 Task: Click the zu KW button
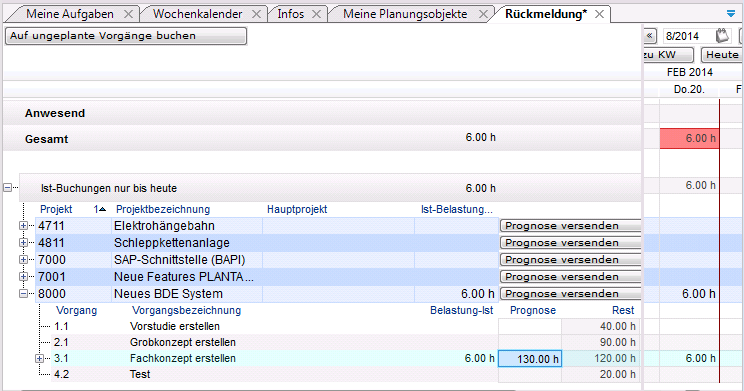tap(668, 55)
